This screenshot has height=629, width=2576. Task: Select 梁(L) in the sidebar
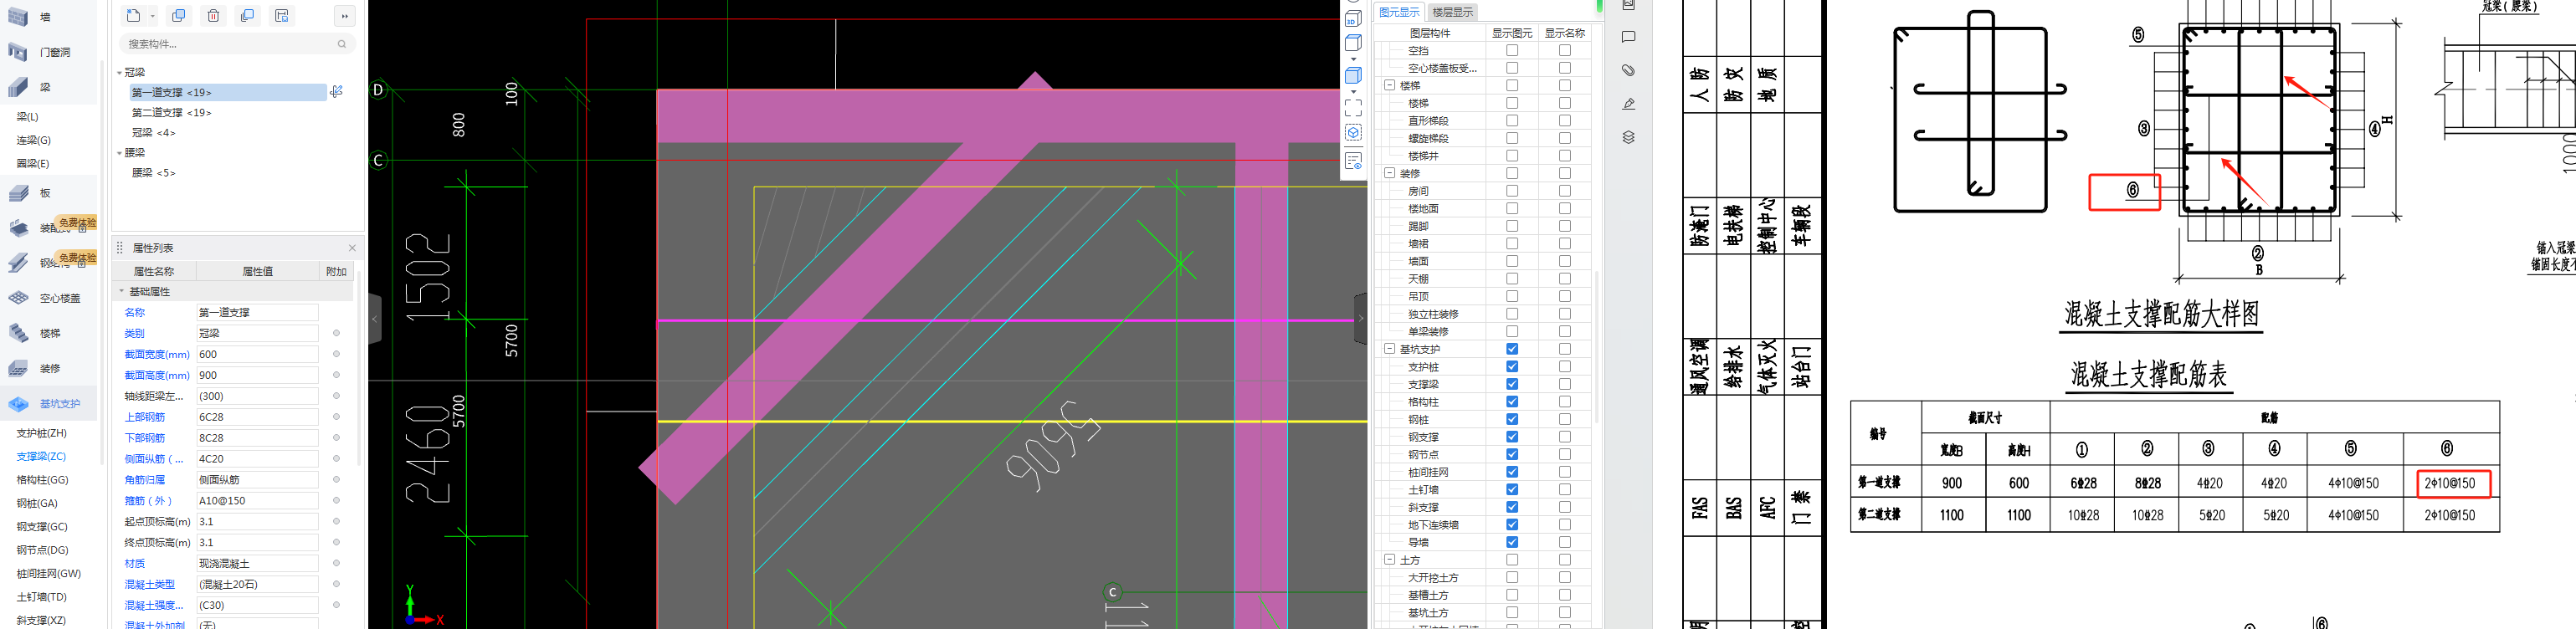pyautogui.click(x=27, y=117)
